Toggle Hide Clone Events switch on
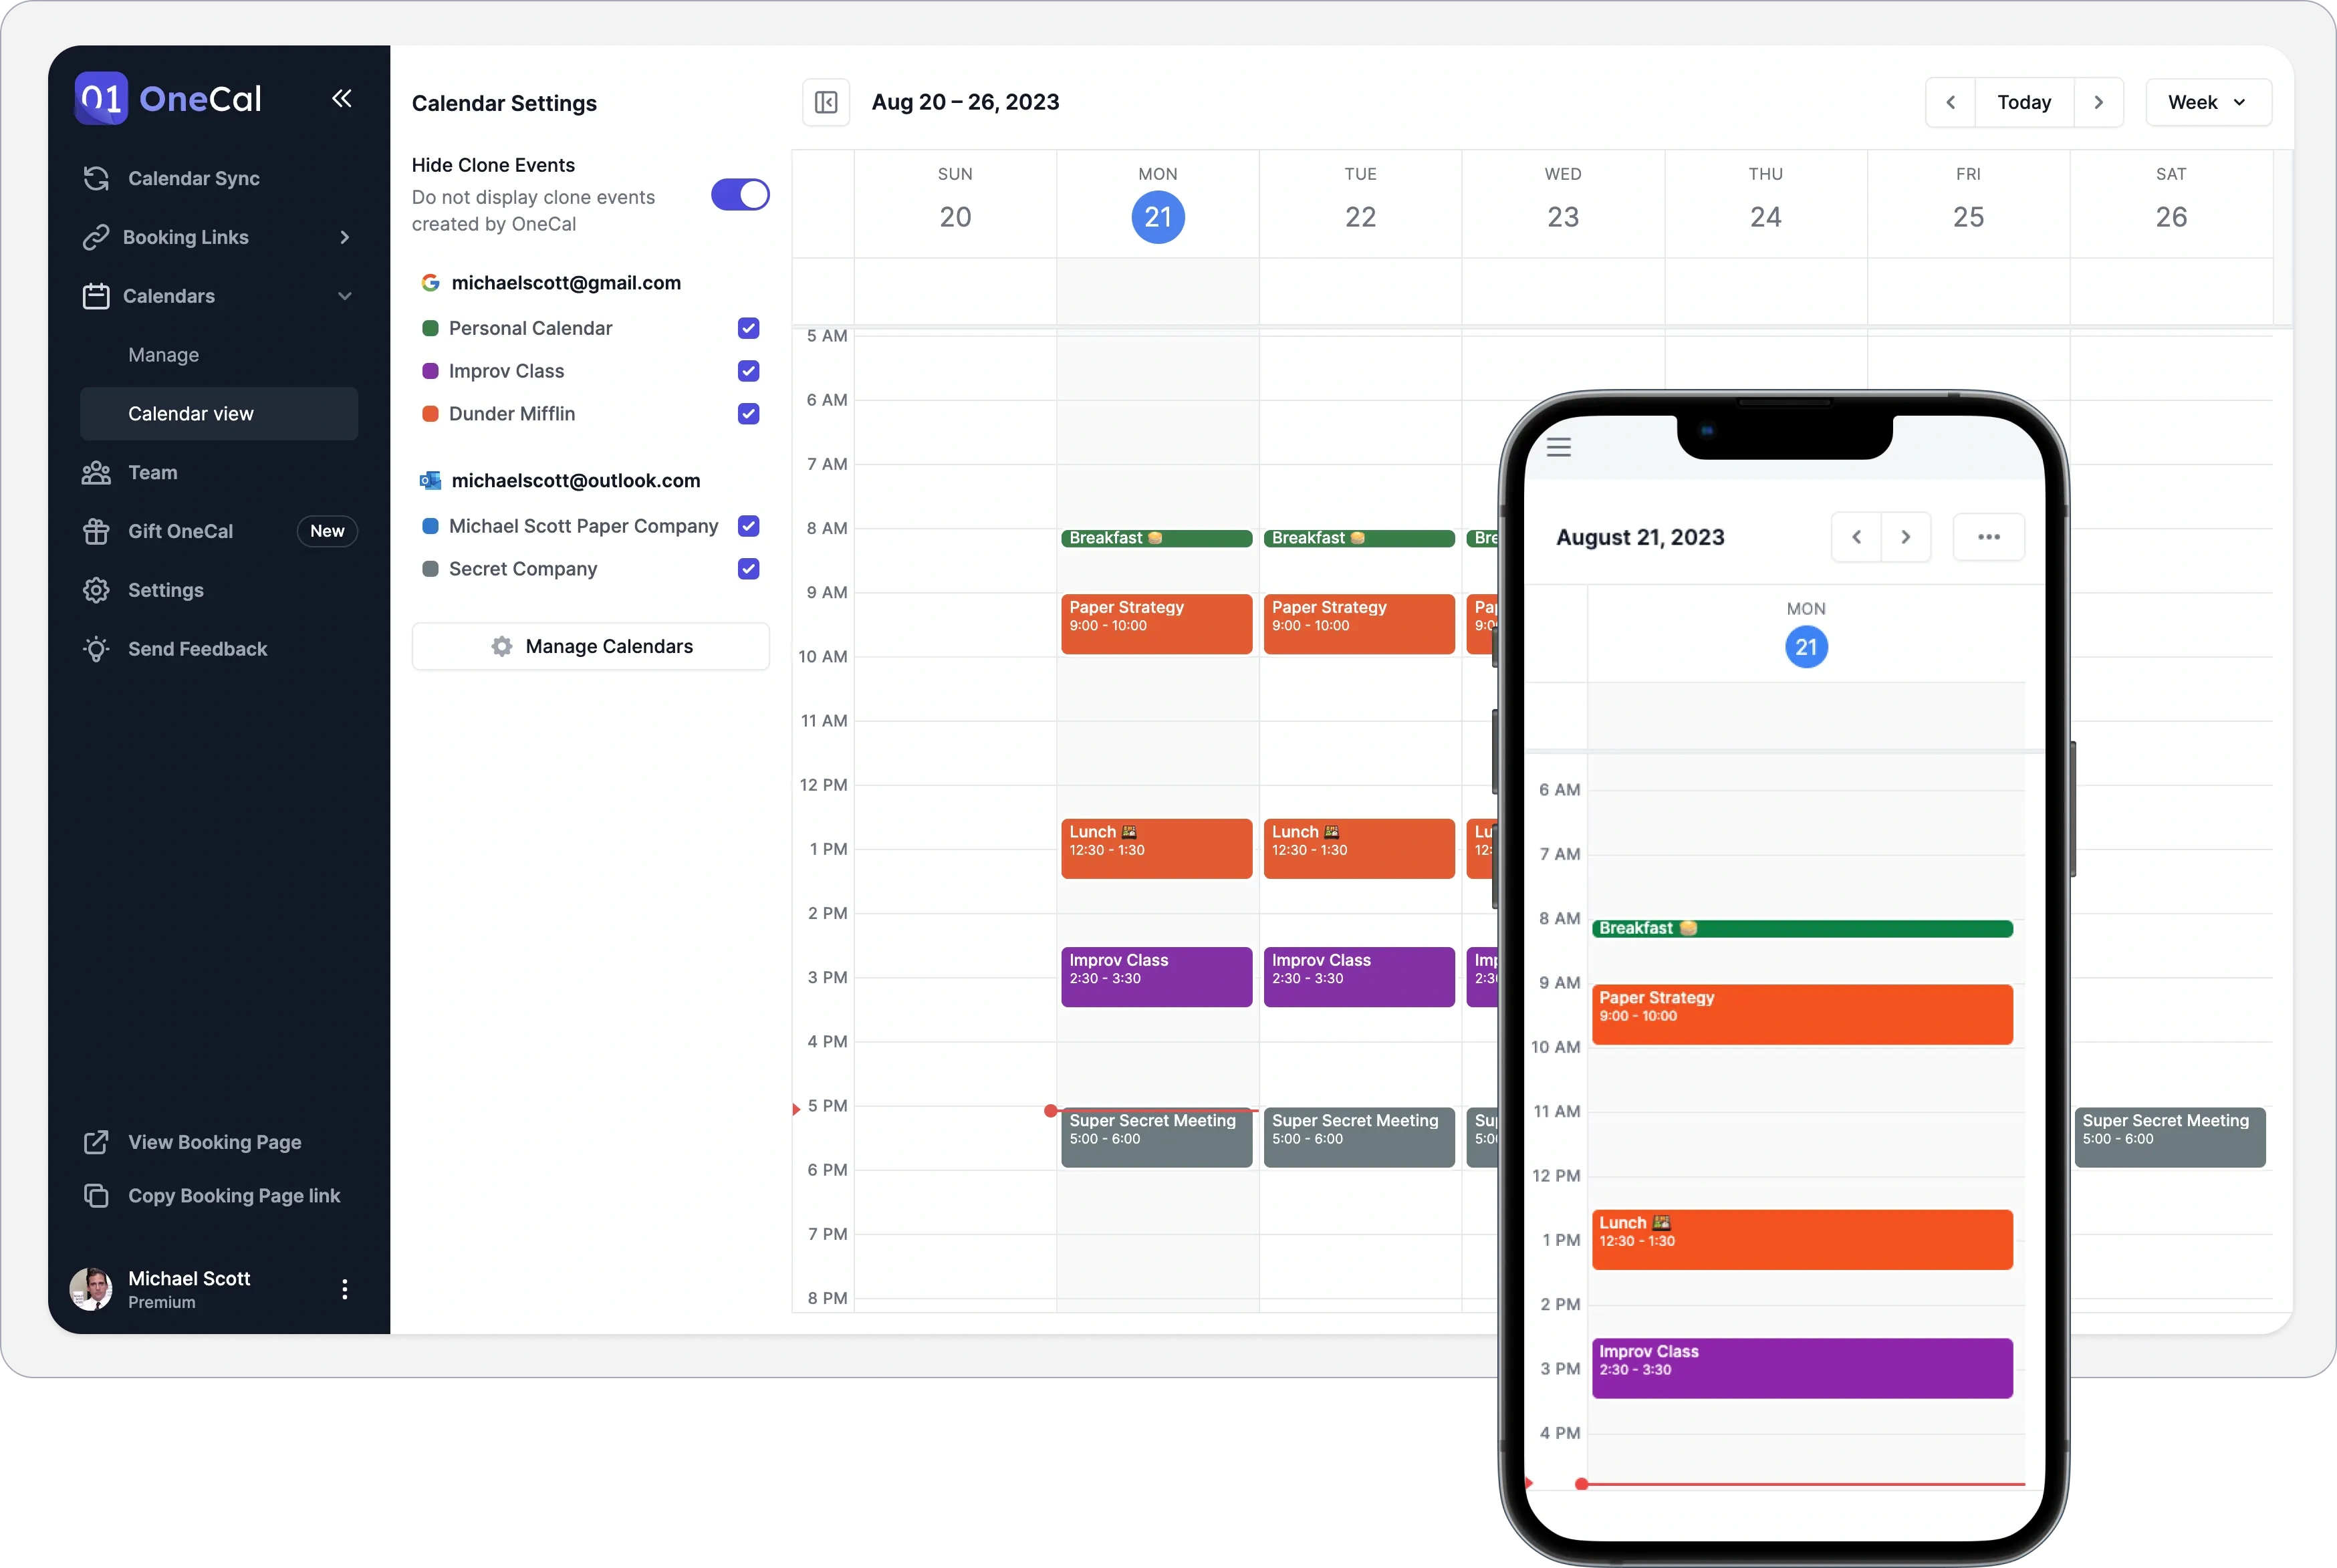The height and width of the screenshot is (1568, 2337). click(x=739, y=194)
